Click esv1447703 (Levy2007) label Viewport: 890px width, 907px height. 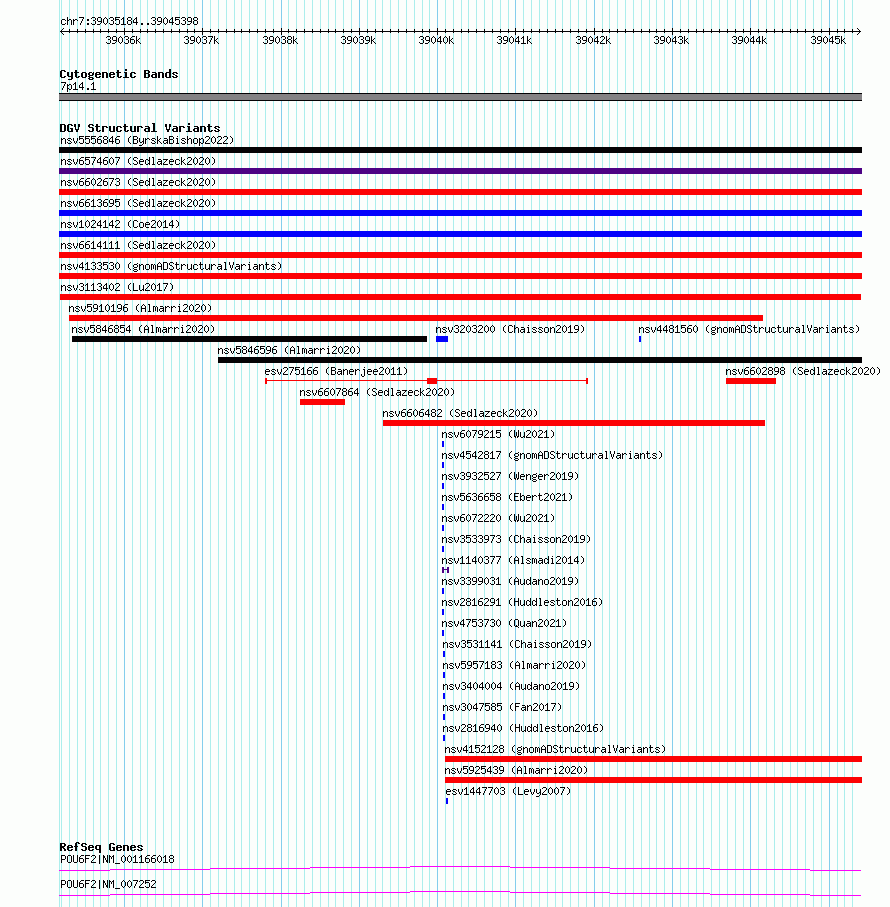tap(508, 792)
